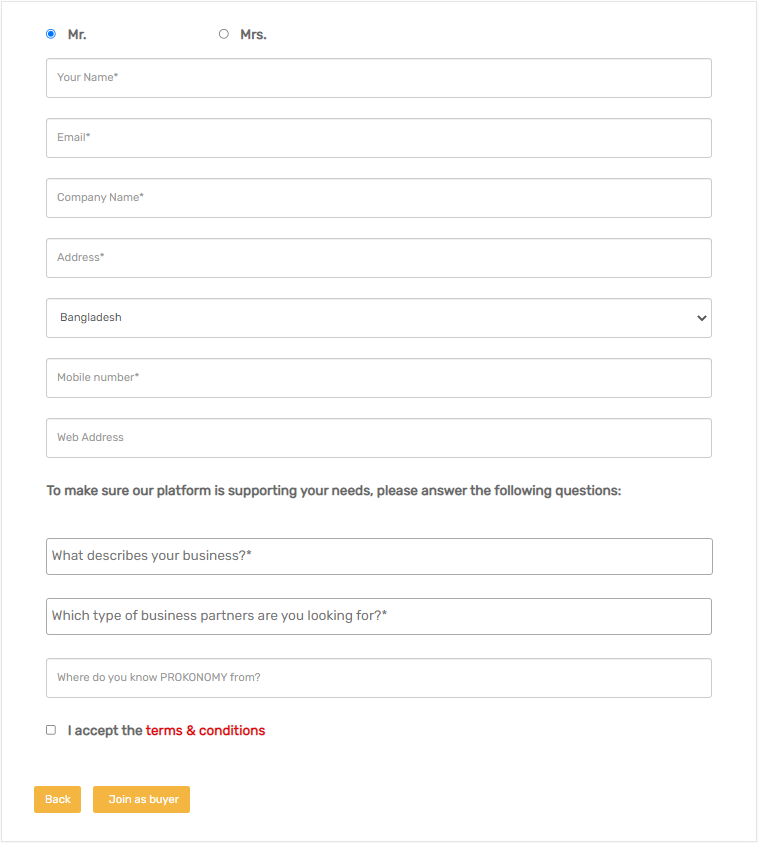Click the chevron arrow of country select
Image resolution: width=759 pixels, height=843 pixels.
click(702, 318)
